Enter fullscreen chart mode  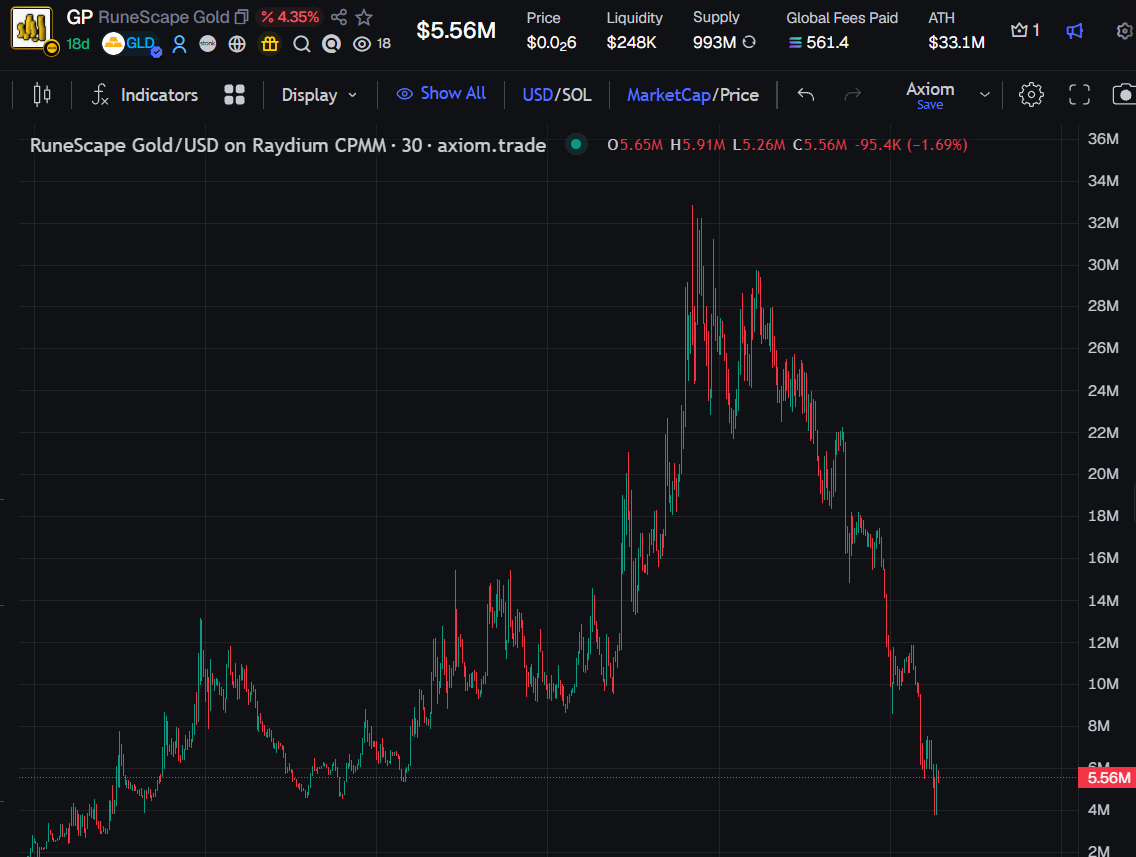(x=1079, y=95)
